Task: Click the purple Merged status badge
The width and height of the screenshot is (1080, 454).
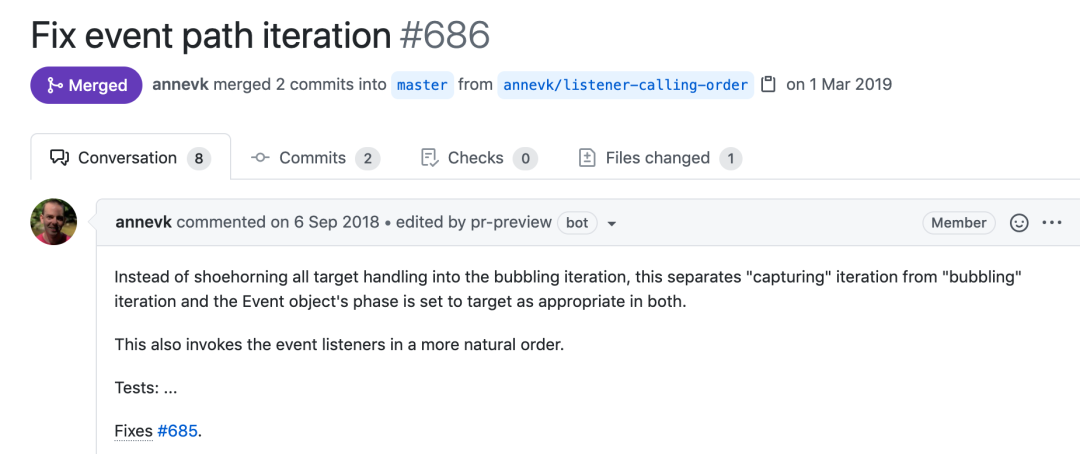Action: click(x=86, y=85)
